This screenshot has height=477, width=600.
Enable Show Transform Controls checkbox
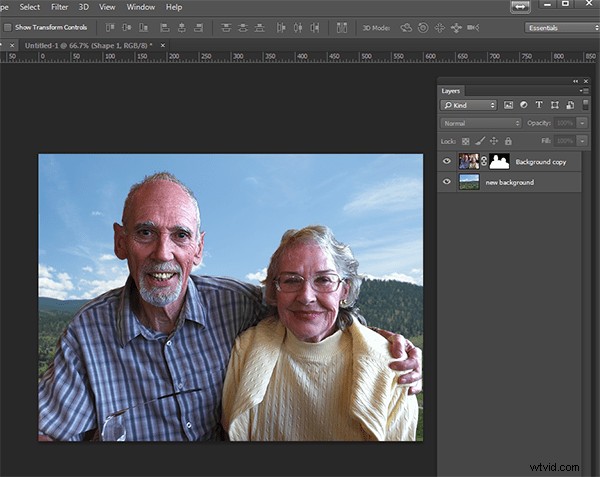8,28
